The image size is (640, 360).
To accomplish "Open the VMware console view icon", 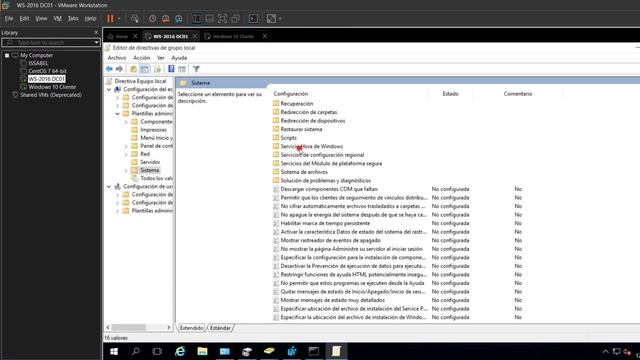I will [x=253, y=18].
